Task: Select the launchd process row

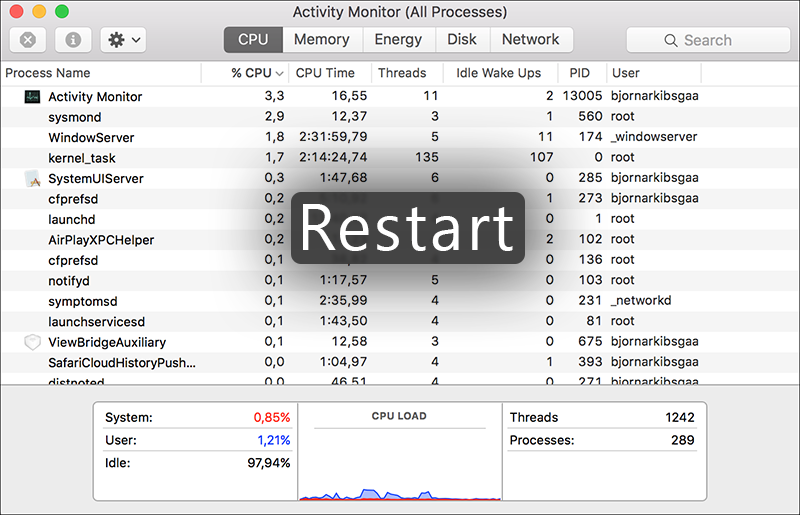Action: (400, 219)
